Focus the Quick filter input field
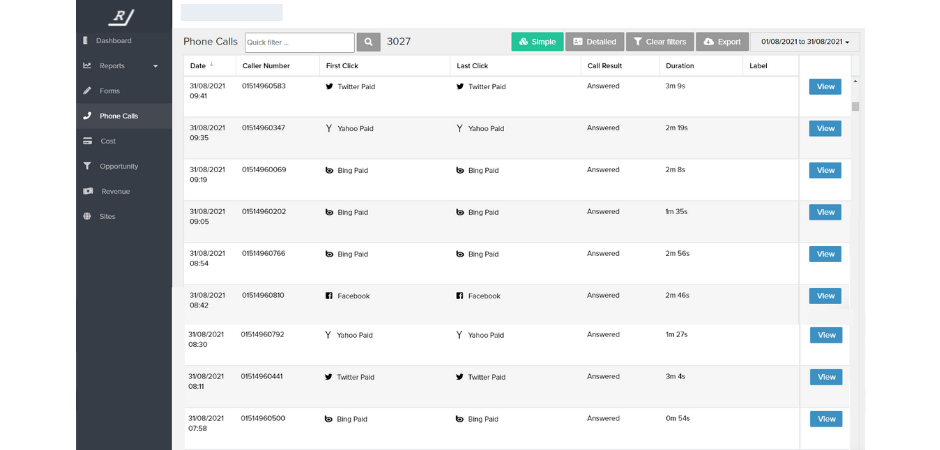Screen dimensions: 940x450 point(299,42)
